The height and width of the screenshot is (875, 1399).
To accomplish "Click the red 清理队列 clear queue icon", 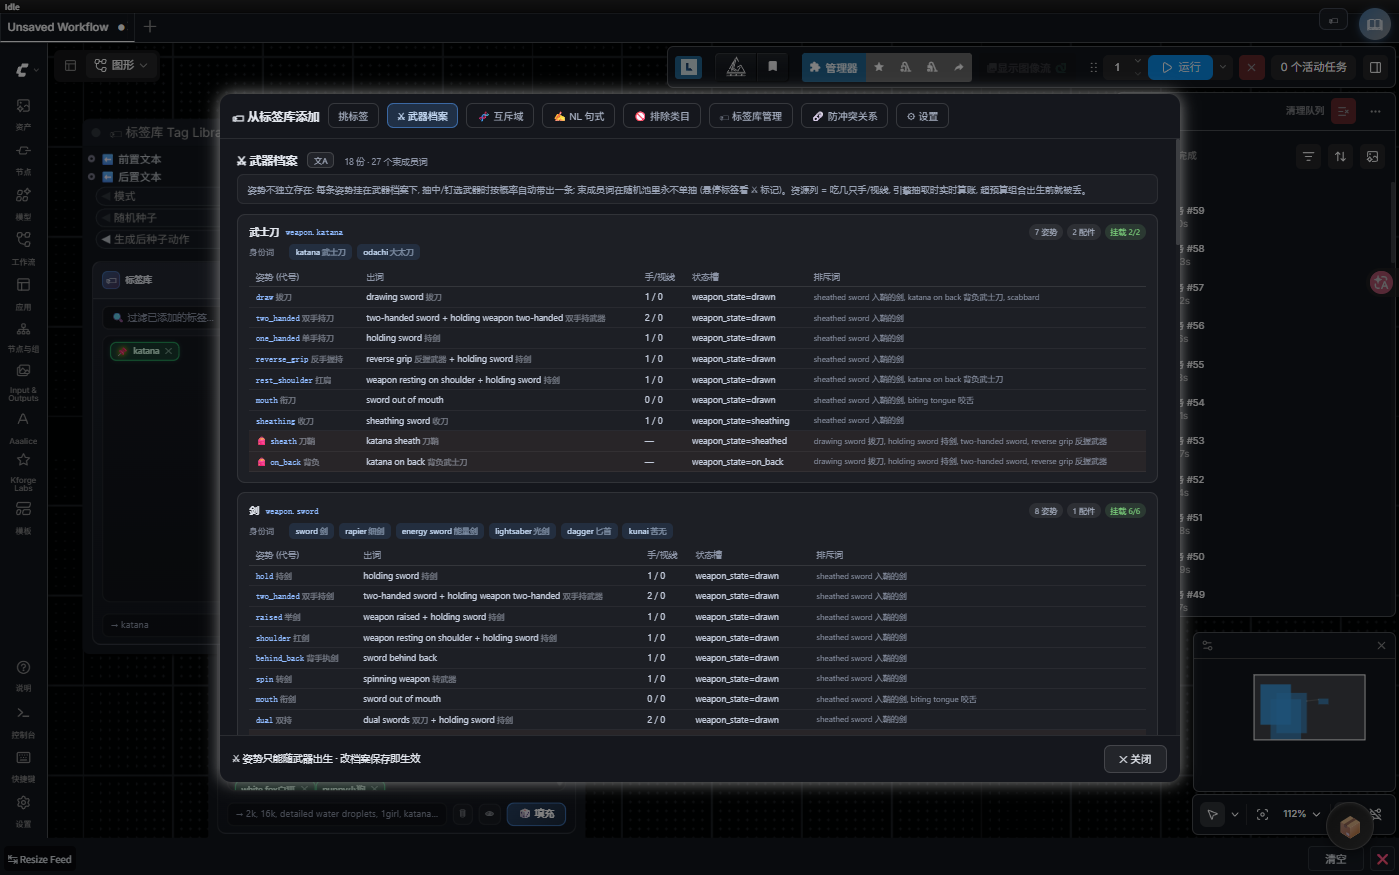I will coord(1343,111).
